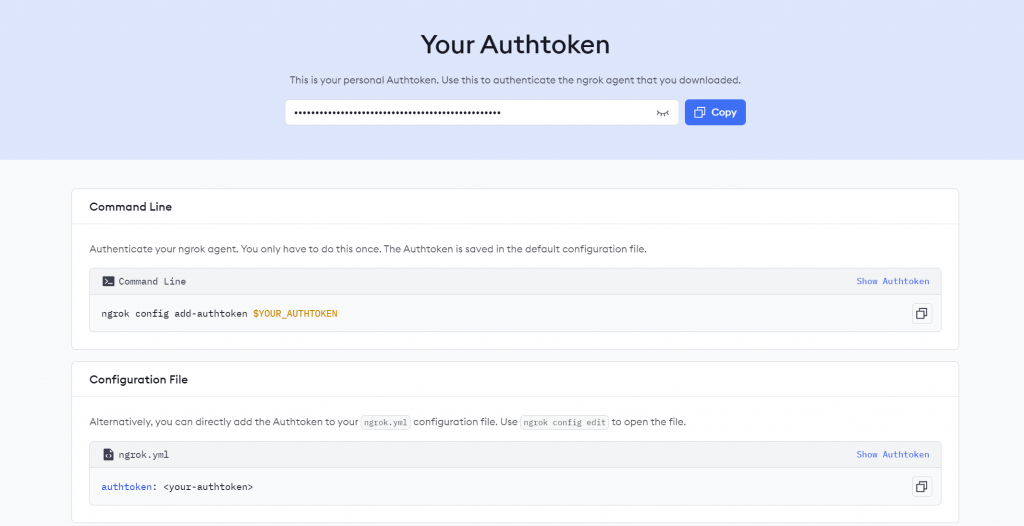The width and height of the screenshot is (1024, 526).
Task: Click the Command Line section title
Action: tap(130, 207)
